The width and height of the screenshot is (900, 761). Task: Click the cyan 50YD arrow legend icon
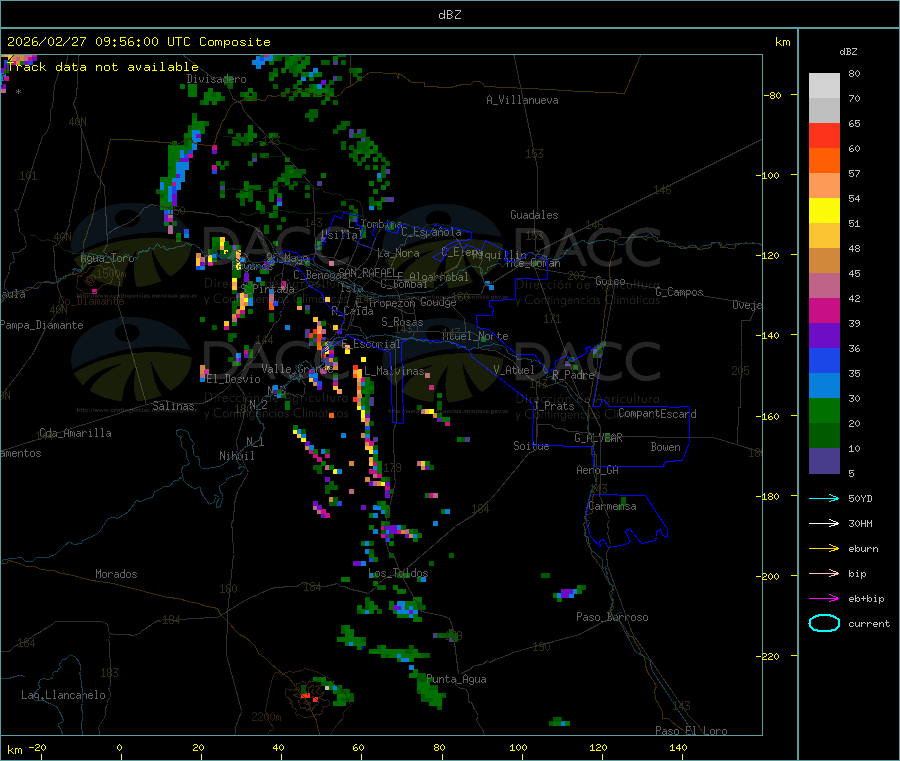[x=824, y=498]
